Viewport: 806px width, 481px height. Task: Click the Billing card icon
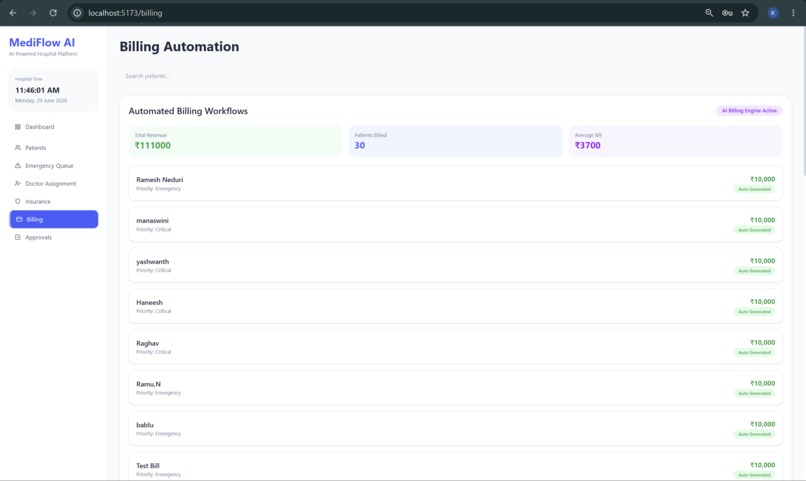tap(19, 219)
